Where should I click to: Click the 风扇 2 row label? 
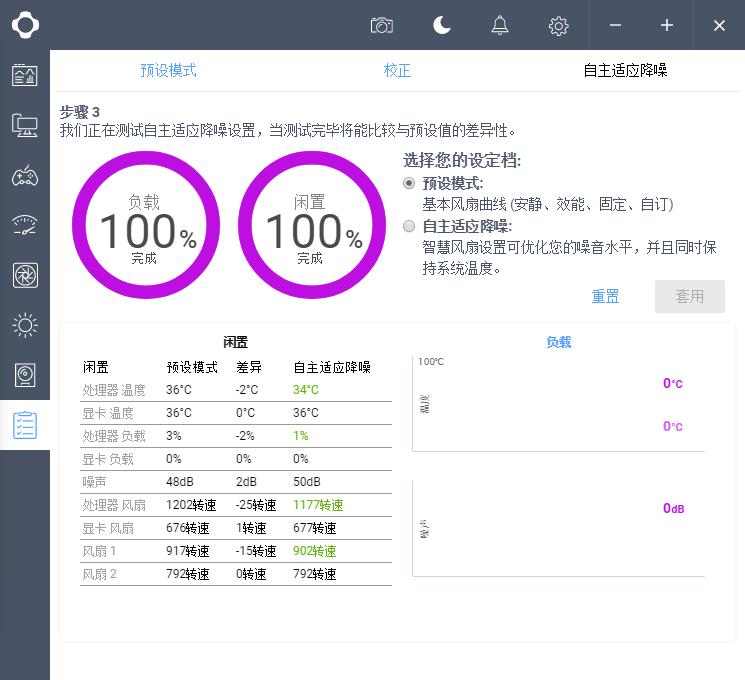coord(99,574)
